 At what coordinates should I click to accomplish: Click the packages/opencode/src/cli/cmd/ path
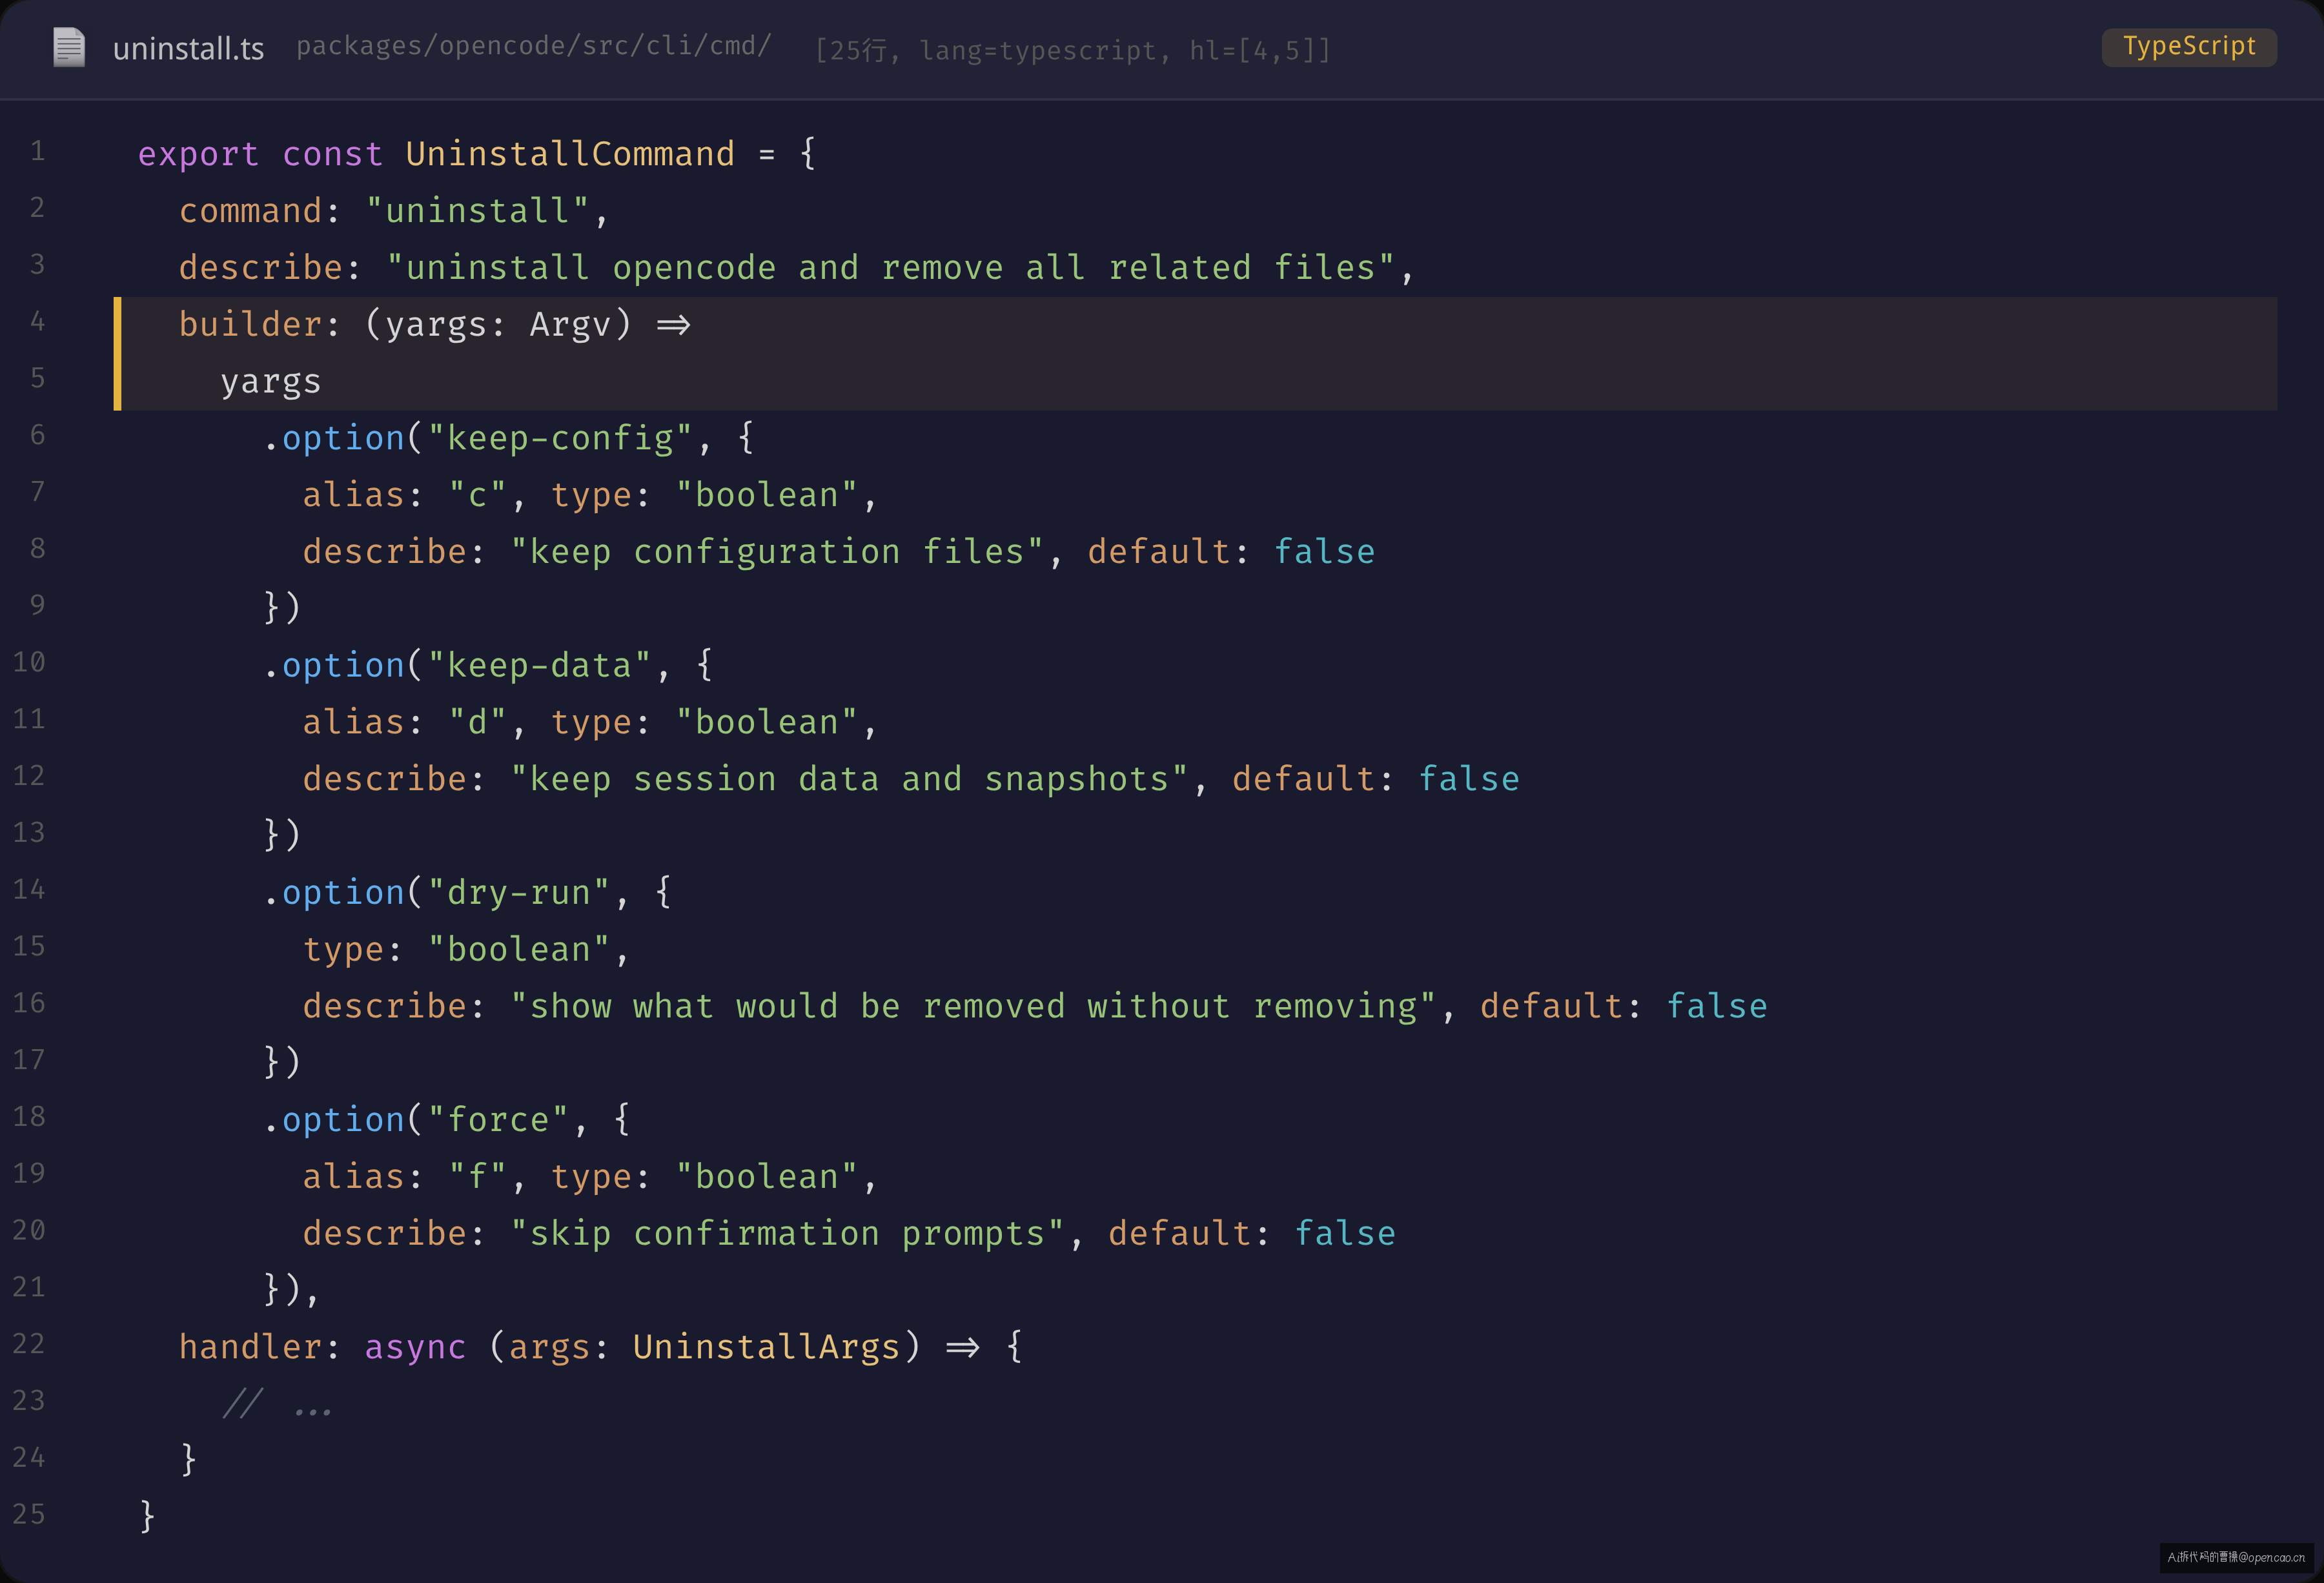click(534, 47)
